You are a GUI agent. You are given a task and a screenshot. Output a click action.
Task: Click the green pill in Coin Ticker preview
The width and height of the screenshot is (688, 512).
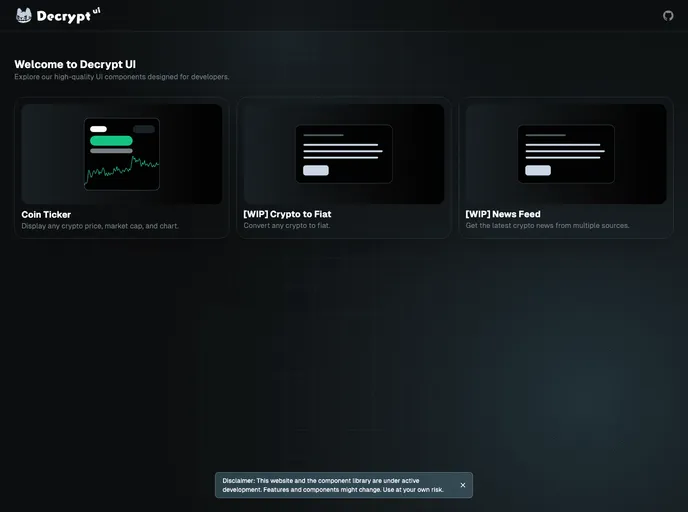point(111,141)
